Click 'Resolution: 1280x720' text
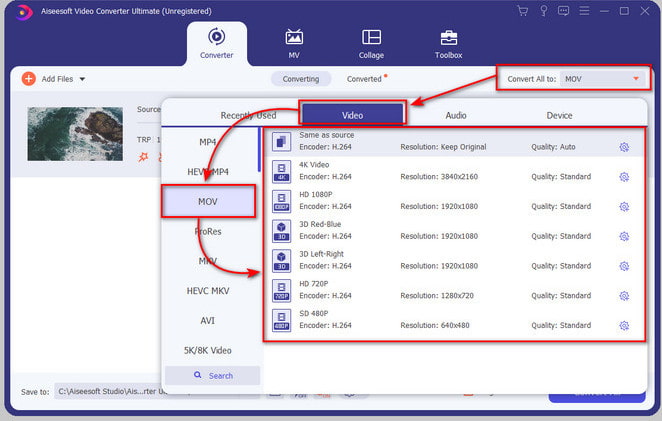This screenshot has width=662, height=421. 437,296
